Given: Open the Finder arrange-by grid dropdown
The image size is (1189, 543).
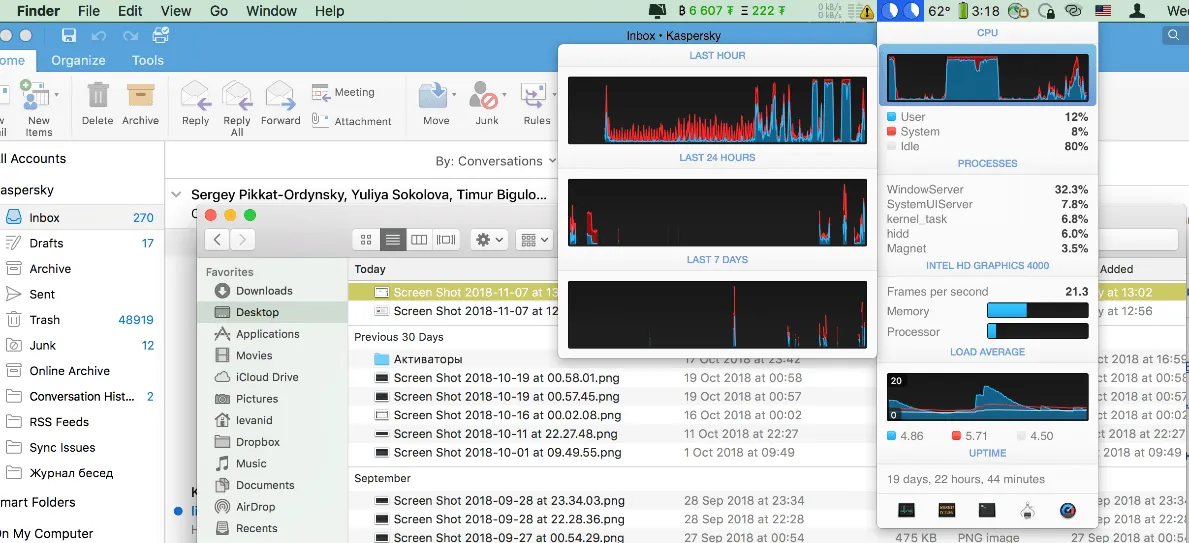Looking at the screenshot, I should click(x=536, y=240).
